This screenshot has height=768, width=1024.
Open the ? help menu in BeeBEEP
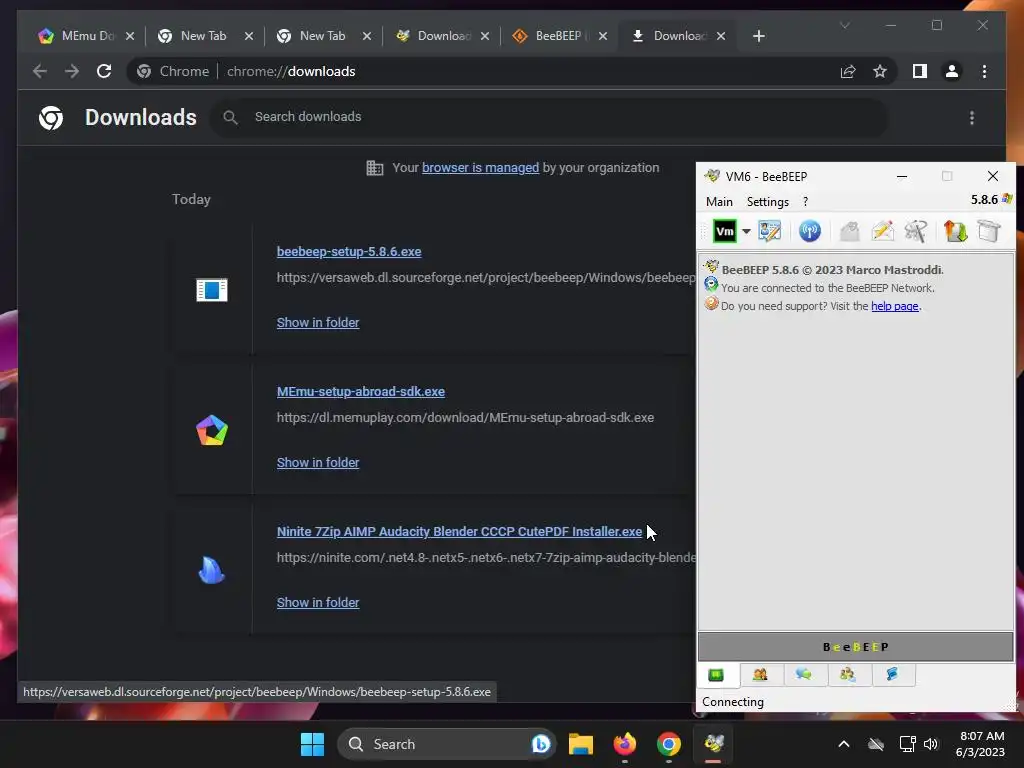click(x=805, y=202)
